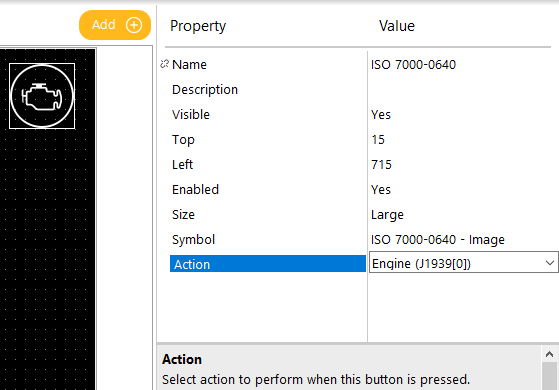The image size is (559, 390).
Task: Select the Symbol property label
Action: coord(194,240)
